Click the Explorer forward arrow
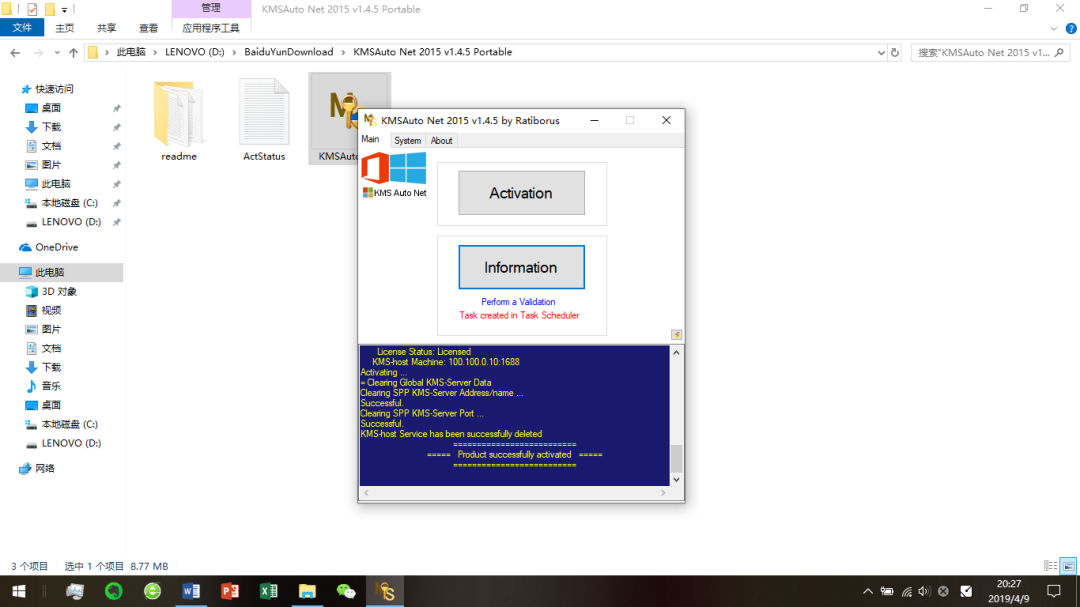Screen dimensions: 1080x607 [x=38, y=52]
